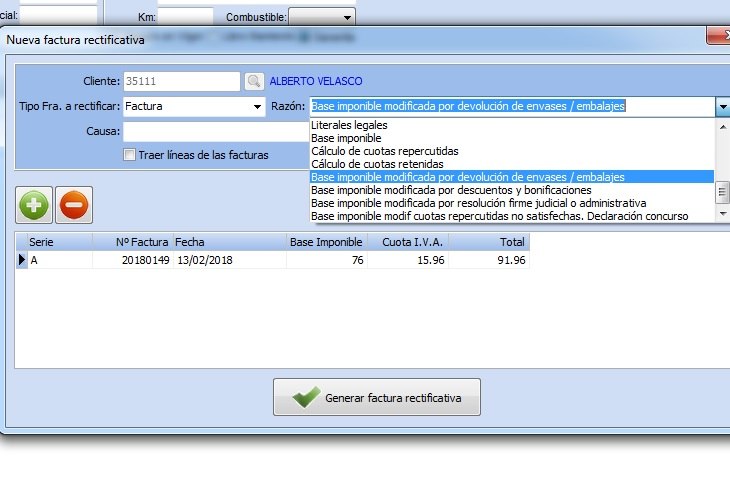Select base imponible cell 76
730x487 pixels.
point(326,260)
